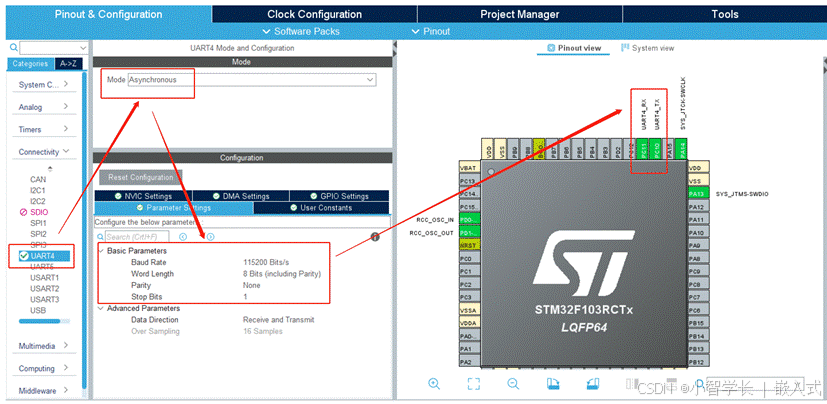Viewport: 827px width, 404px height.
Task: Select the Categories tab
Action: click(x=31, y=64)
